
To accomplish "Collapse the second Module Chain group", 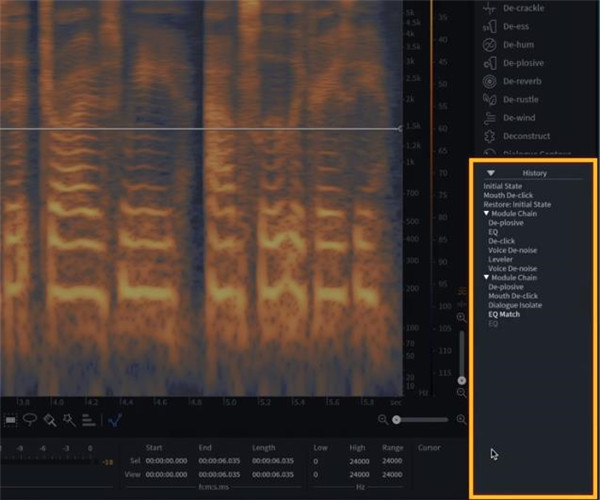I will [486, 277].
